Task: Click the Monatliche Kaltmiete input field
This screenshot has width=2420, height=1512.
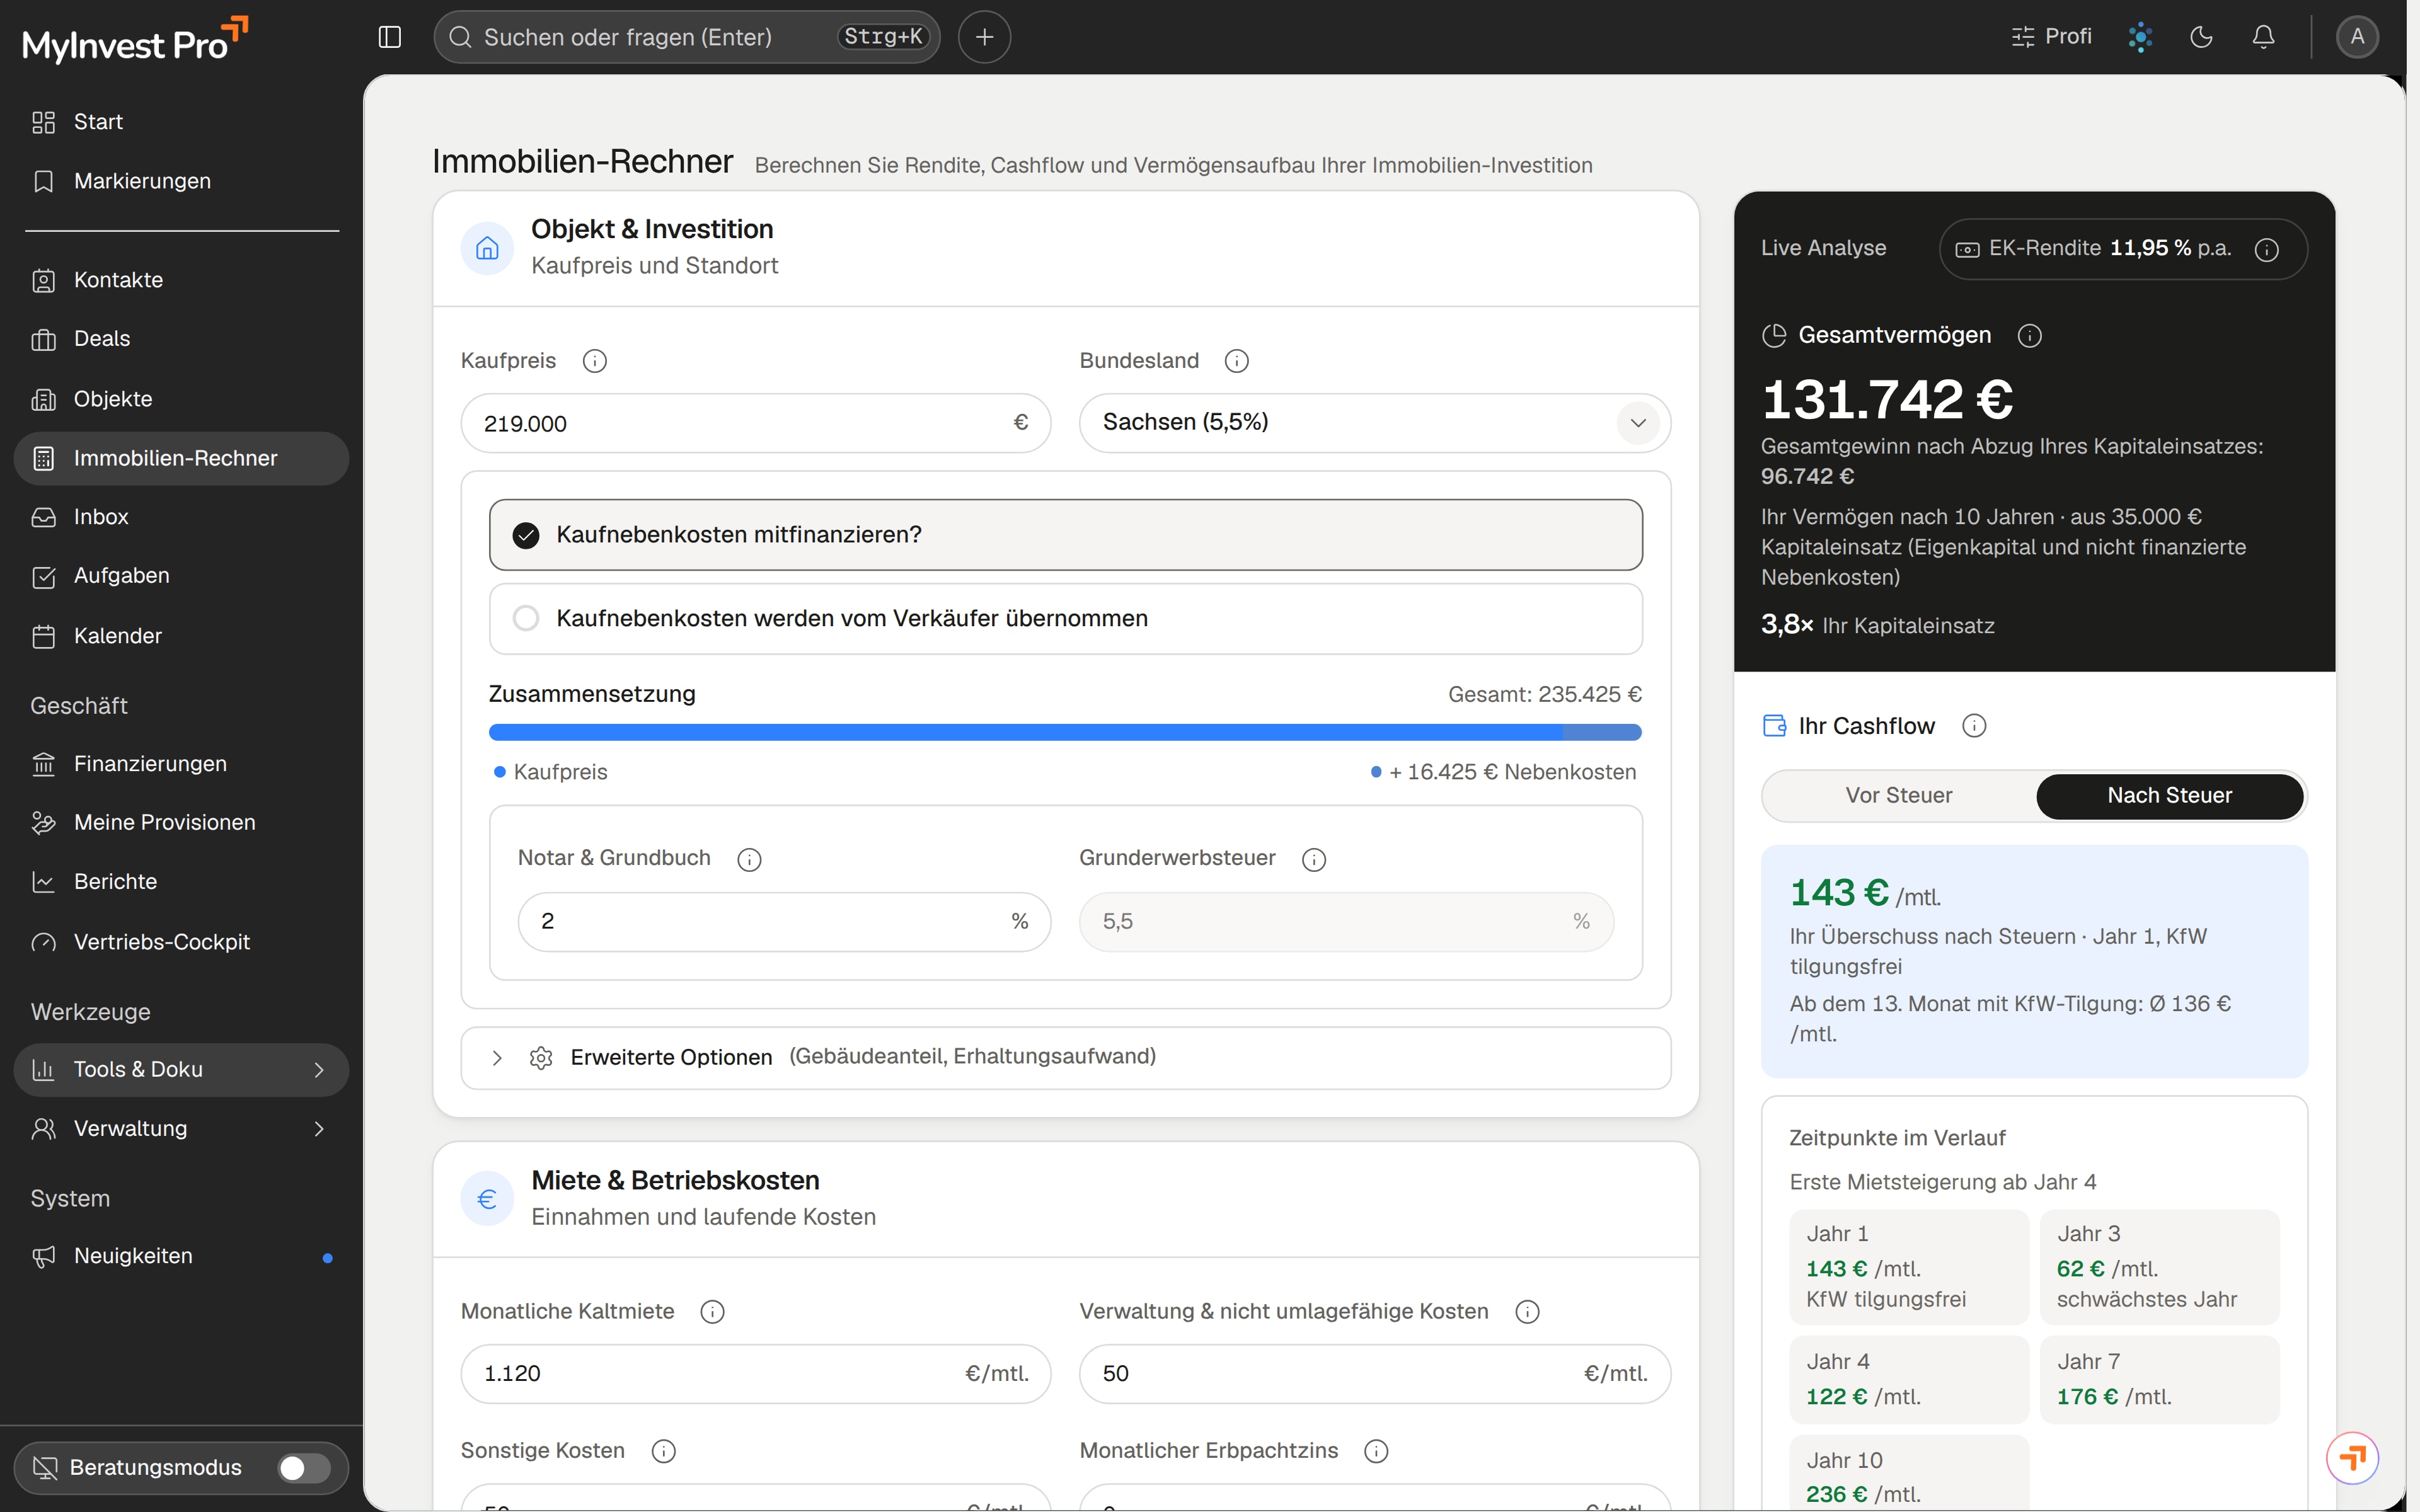Action: coord(755,1374)
